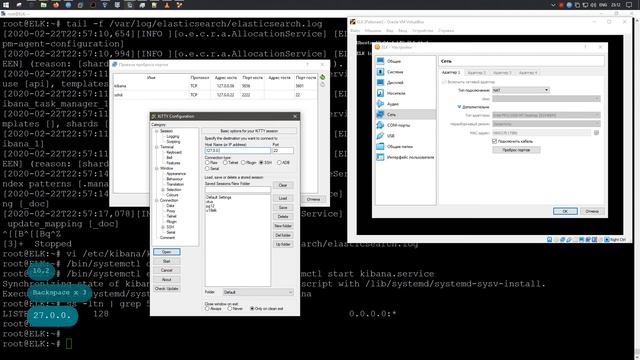Click the hard disk indicator in VM status bar
The width and height of the screenshot is (640, 360).
549,240
